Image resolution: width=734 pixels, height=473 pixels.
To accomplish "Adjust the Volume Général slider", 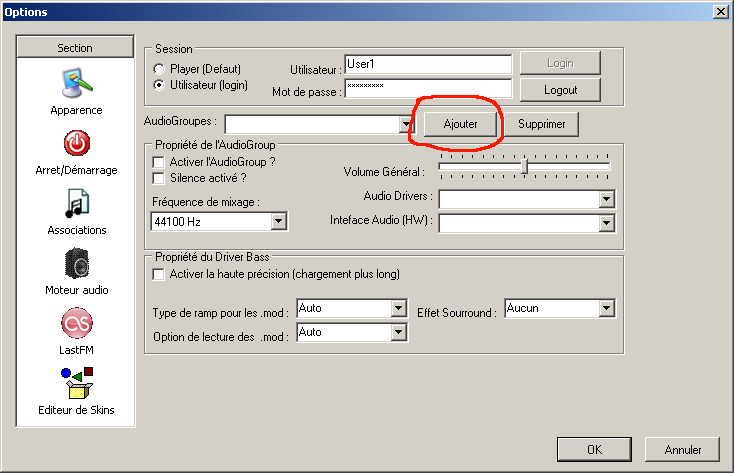I will (525, 167).
